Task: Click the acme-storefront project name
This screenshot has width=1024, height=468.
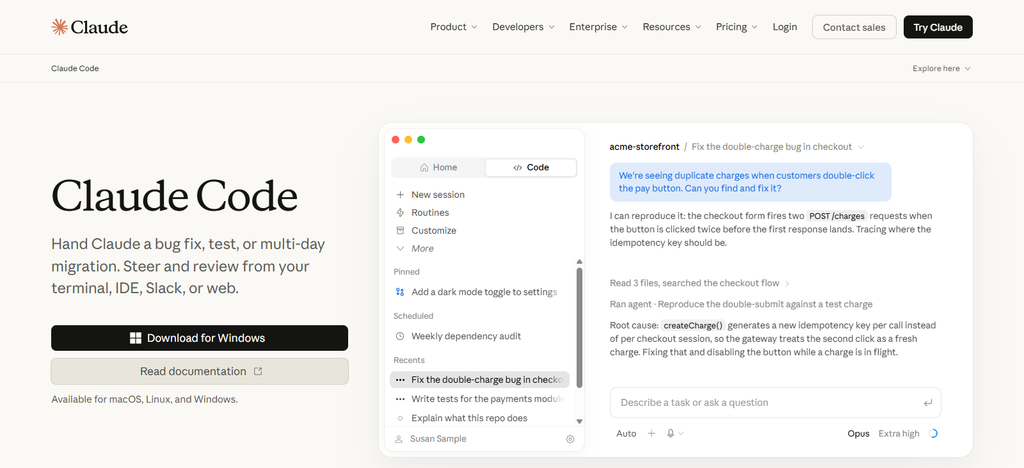Action: (x=644, y=147)
